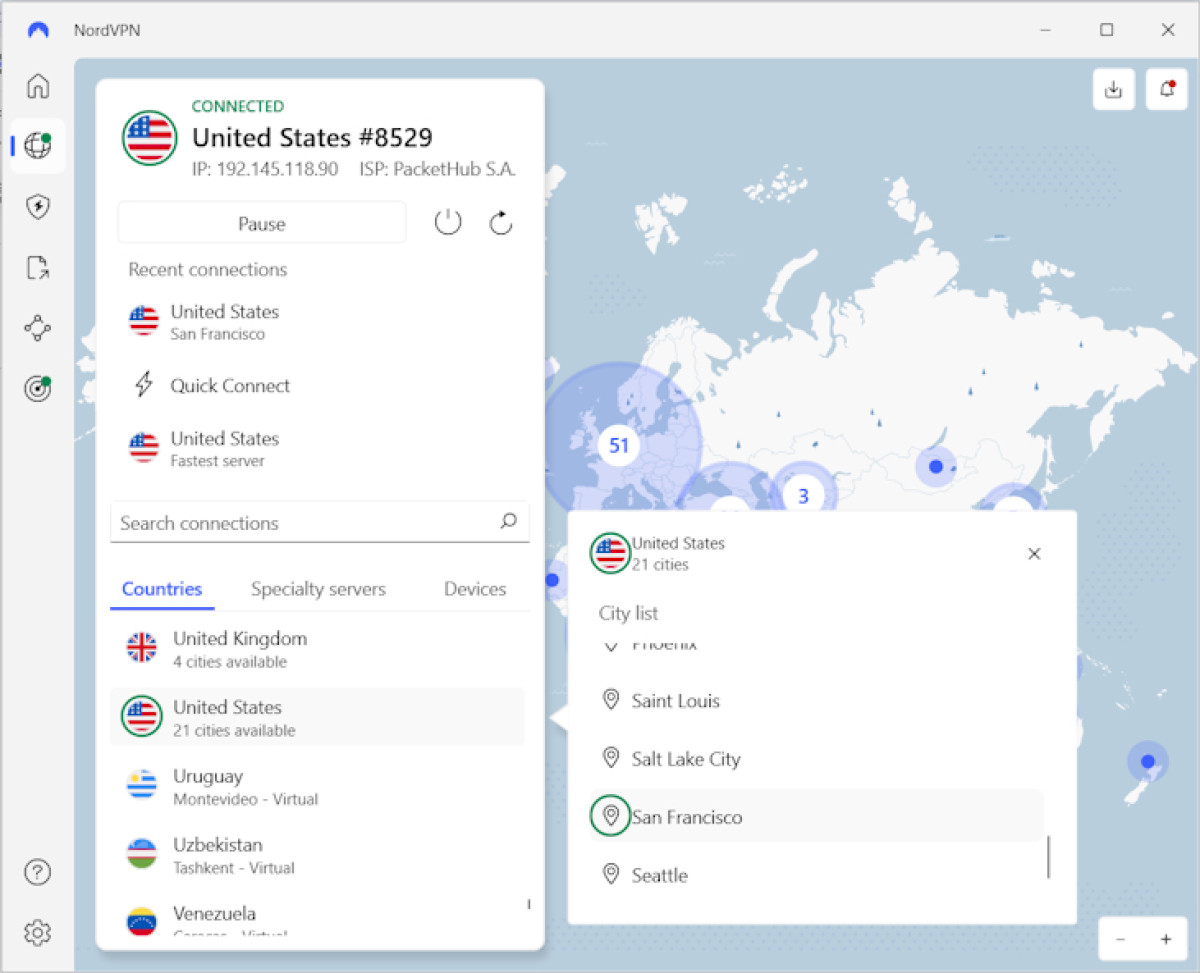Click the Pause button
The height and width of the screenshot is (973, 1200).
point(262,223)
